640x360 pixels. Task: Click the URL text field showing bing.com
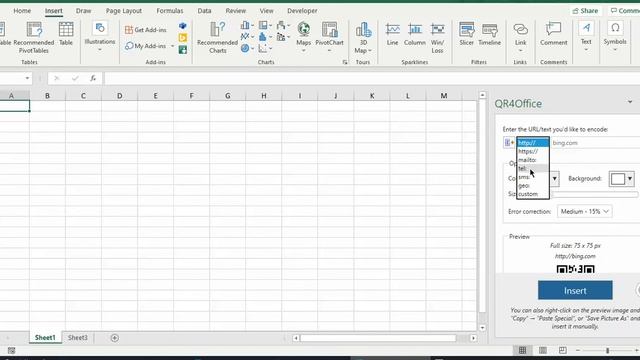(595, 143)
